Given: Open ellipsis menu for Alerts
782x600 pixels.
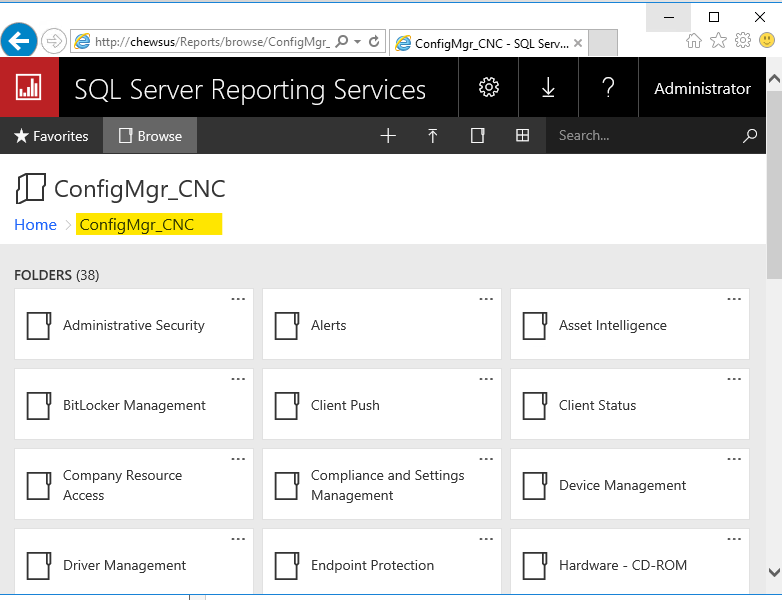Looking at the screenshot, I should 486,299.
